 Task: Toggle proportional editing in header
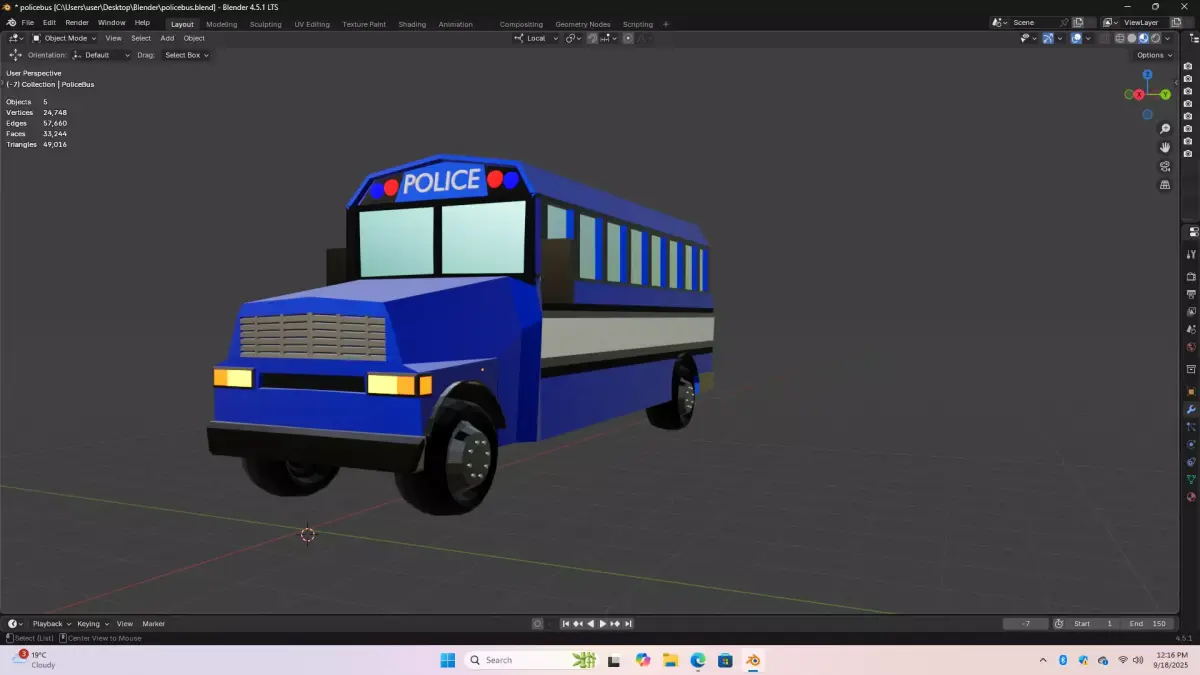pyautogui.click(x=628, y=38)
